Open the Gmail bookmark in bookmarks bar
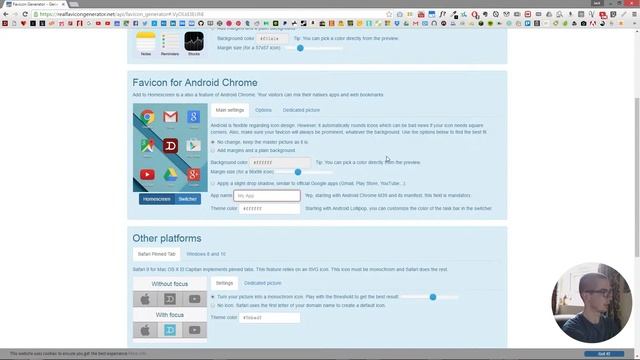The image size is (640, 360). (x=416, y=24)
